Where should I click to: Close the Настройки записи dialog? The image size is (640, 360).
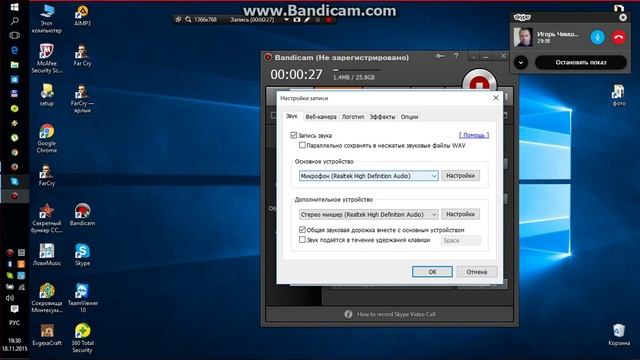click(x=496, y=98)
